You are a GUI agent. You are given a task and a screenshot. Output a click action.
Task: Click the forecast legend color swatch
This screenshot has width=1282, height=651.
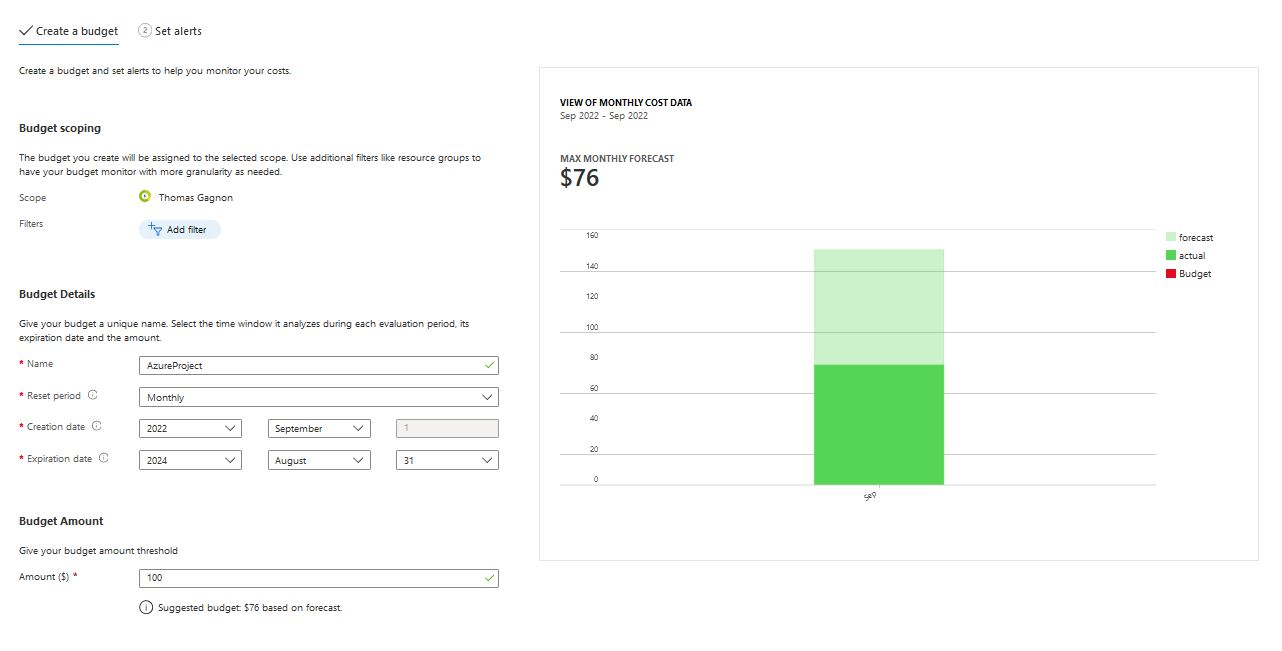(x=1171, y=237)
